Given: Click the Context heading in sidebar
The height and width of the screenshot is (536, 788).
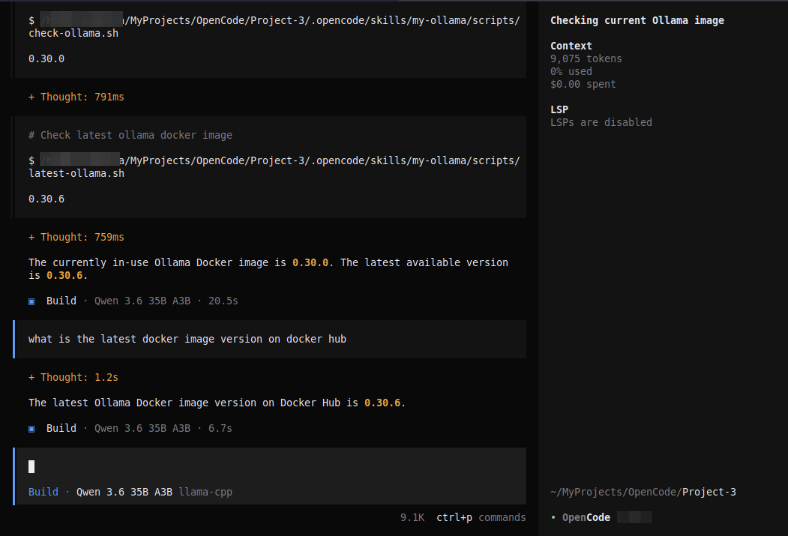Looking at the screenshot, I should 571,46.
